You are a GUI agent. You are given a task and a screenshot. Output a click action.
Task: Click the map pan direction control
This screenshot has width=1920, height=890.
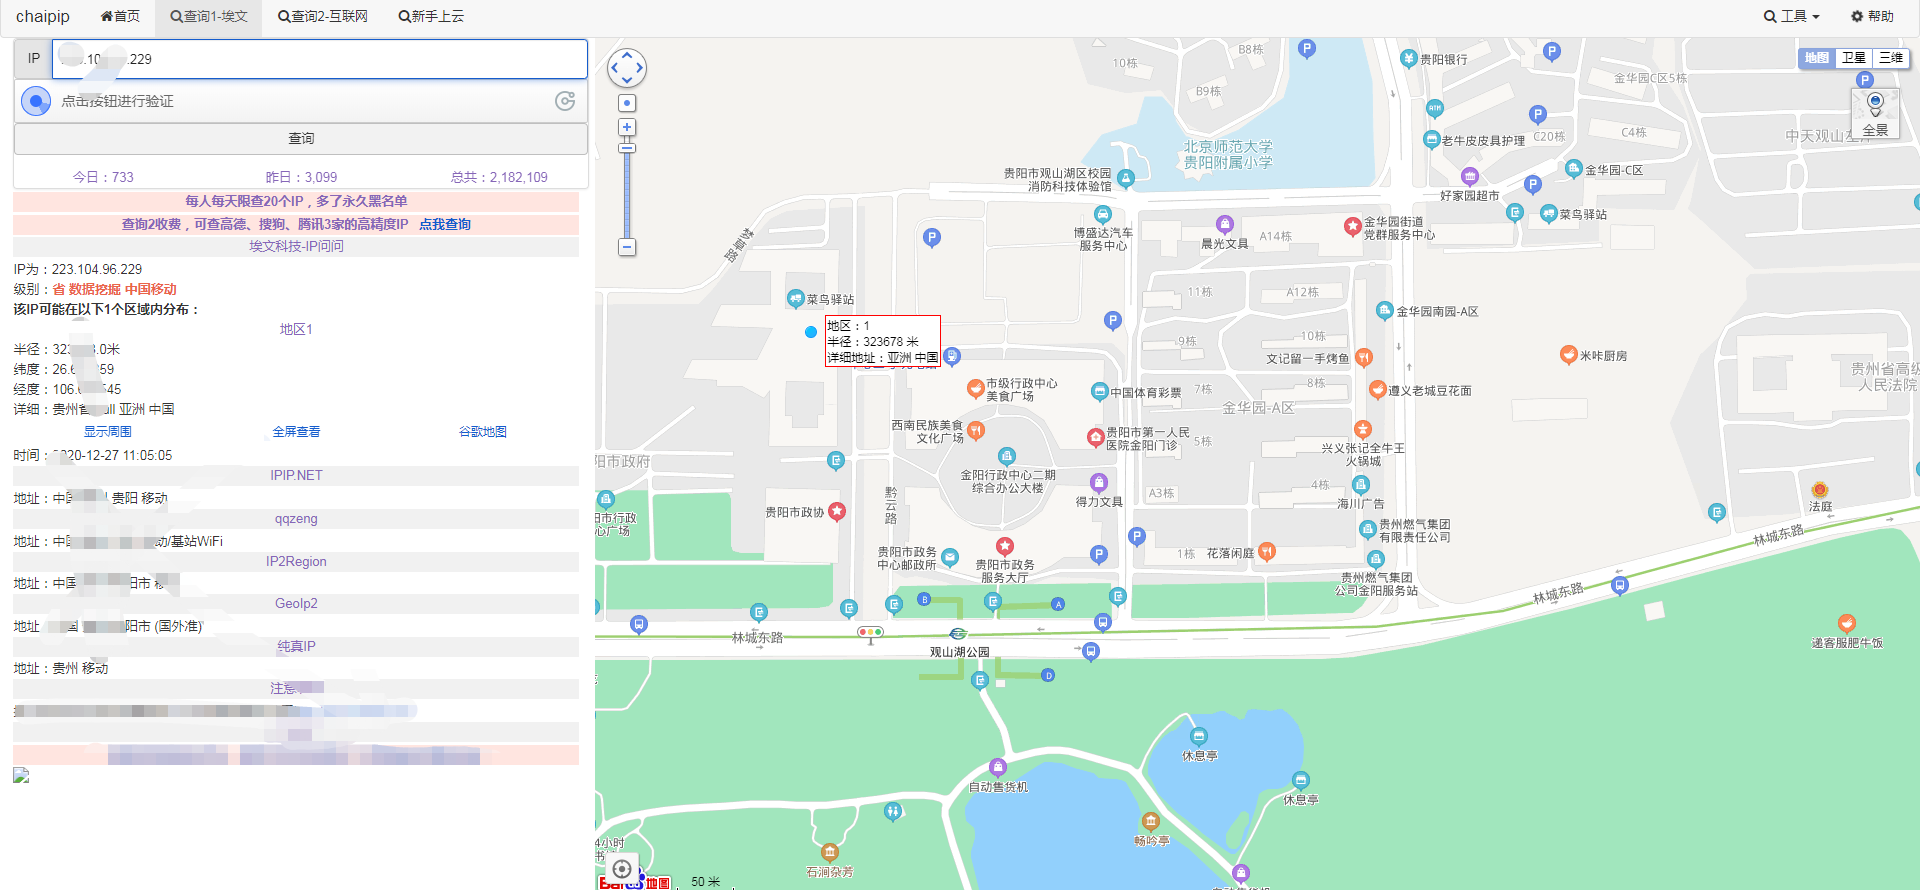coord(627,68)
